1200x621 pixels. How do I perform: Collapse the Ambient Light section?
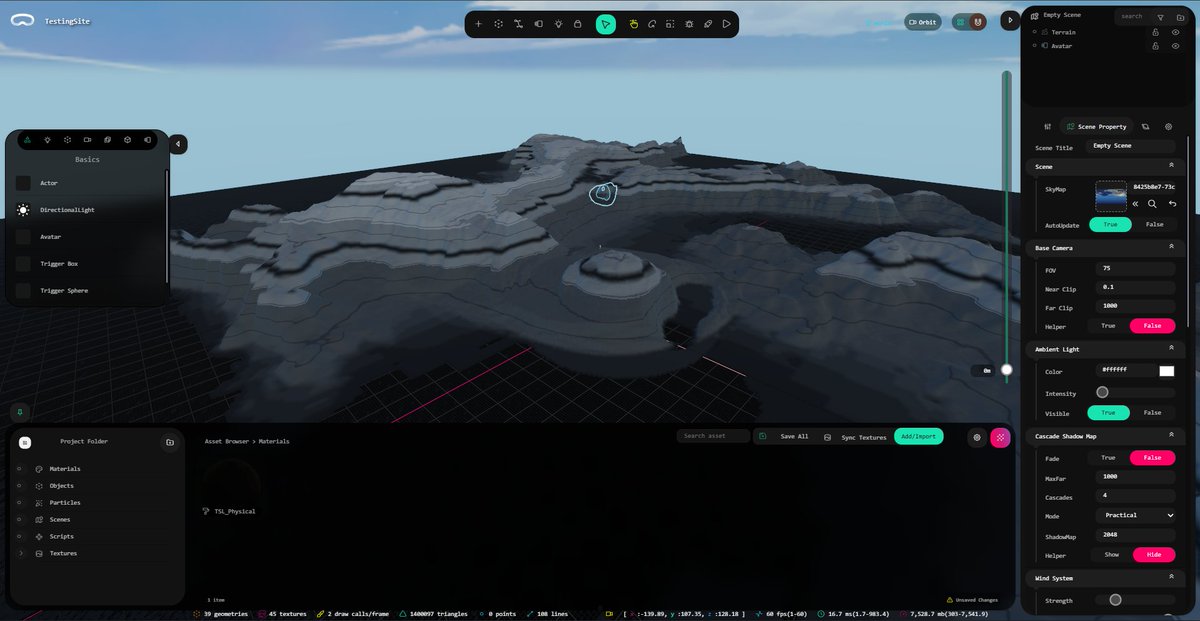[x=1171, y=349]
